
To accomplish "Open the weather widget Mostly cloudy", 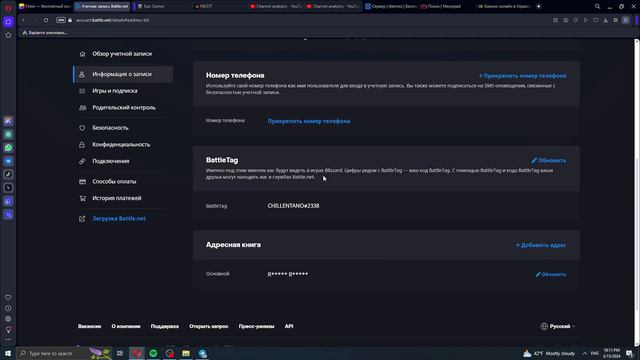I will click(549, 353).
